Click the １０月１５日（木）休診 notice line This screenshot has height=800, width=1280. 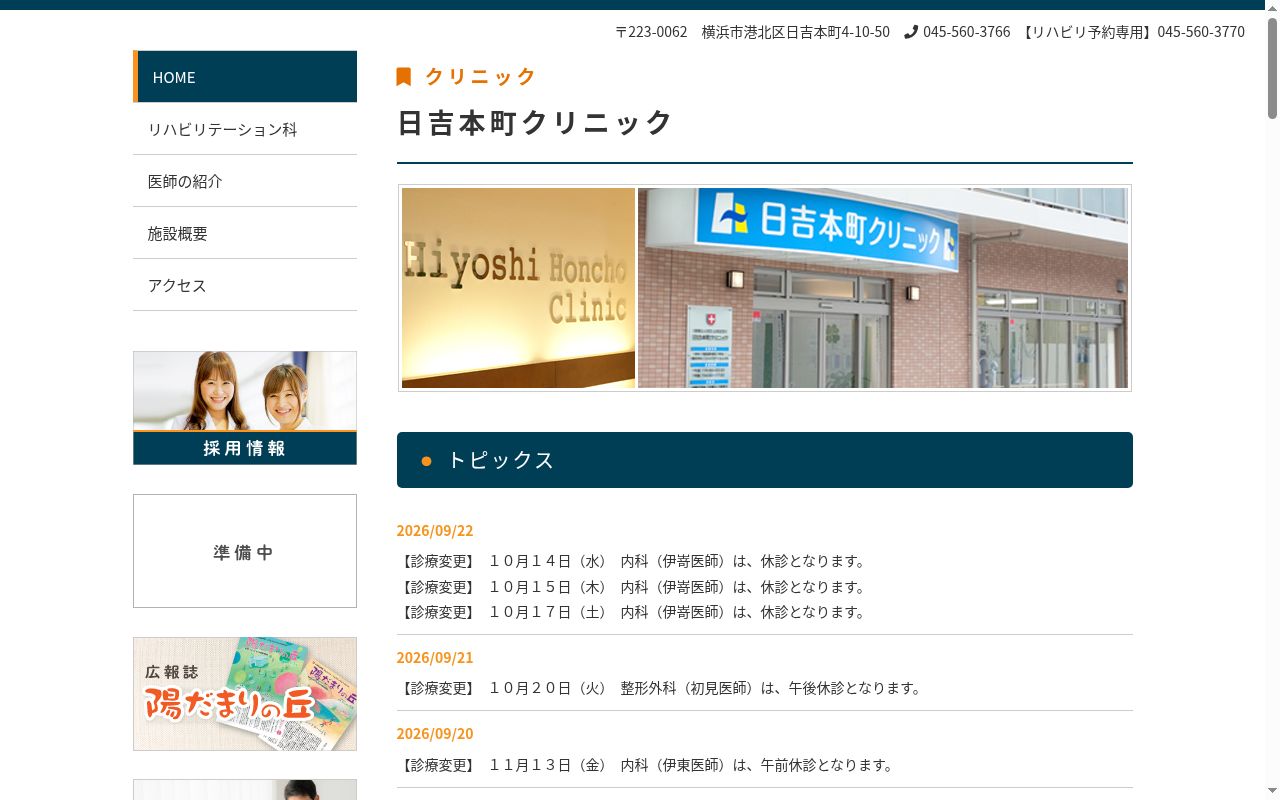[634, 587]
